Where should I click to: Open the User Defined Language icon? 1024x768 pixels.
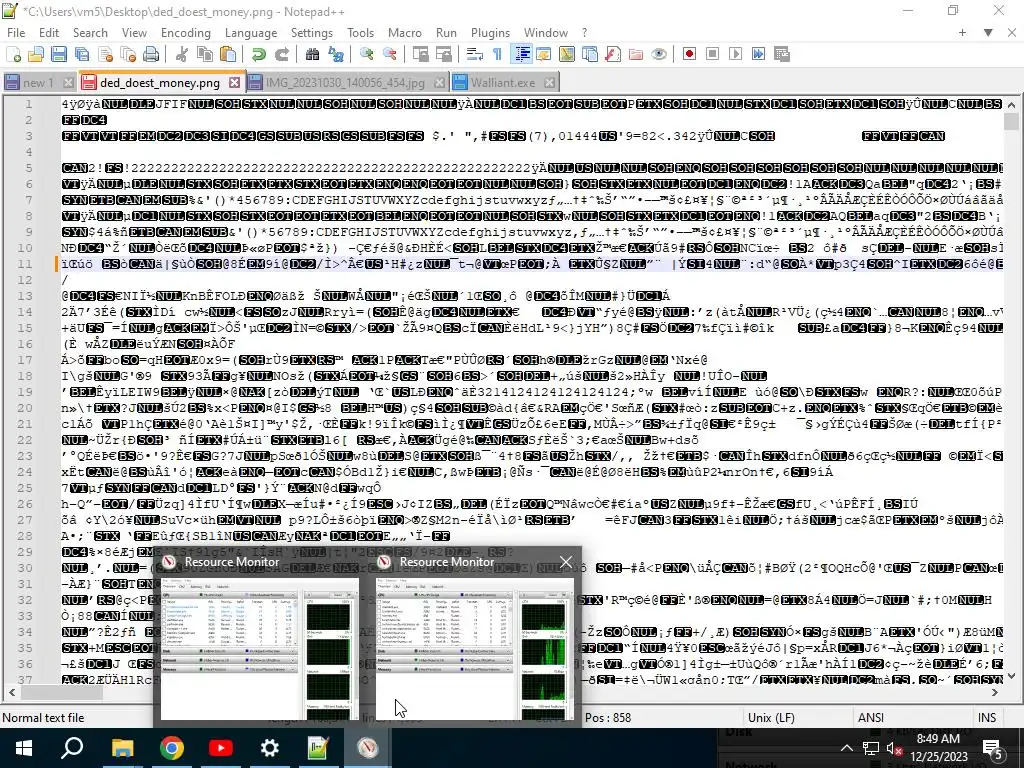click(x=543, y=54)
